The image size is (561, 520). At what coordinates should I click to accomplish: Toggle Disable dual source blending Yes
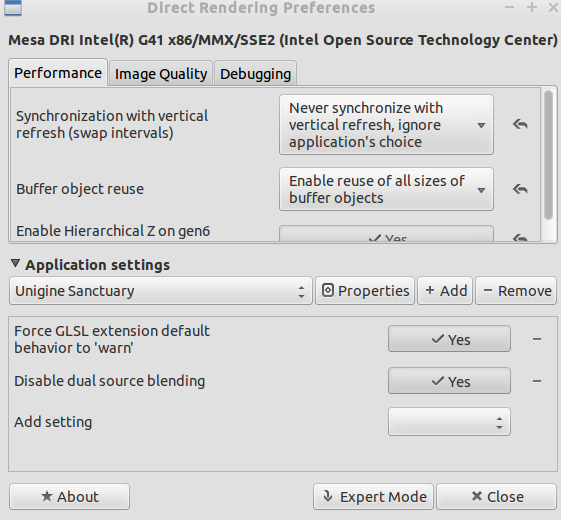coord(449,381)
